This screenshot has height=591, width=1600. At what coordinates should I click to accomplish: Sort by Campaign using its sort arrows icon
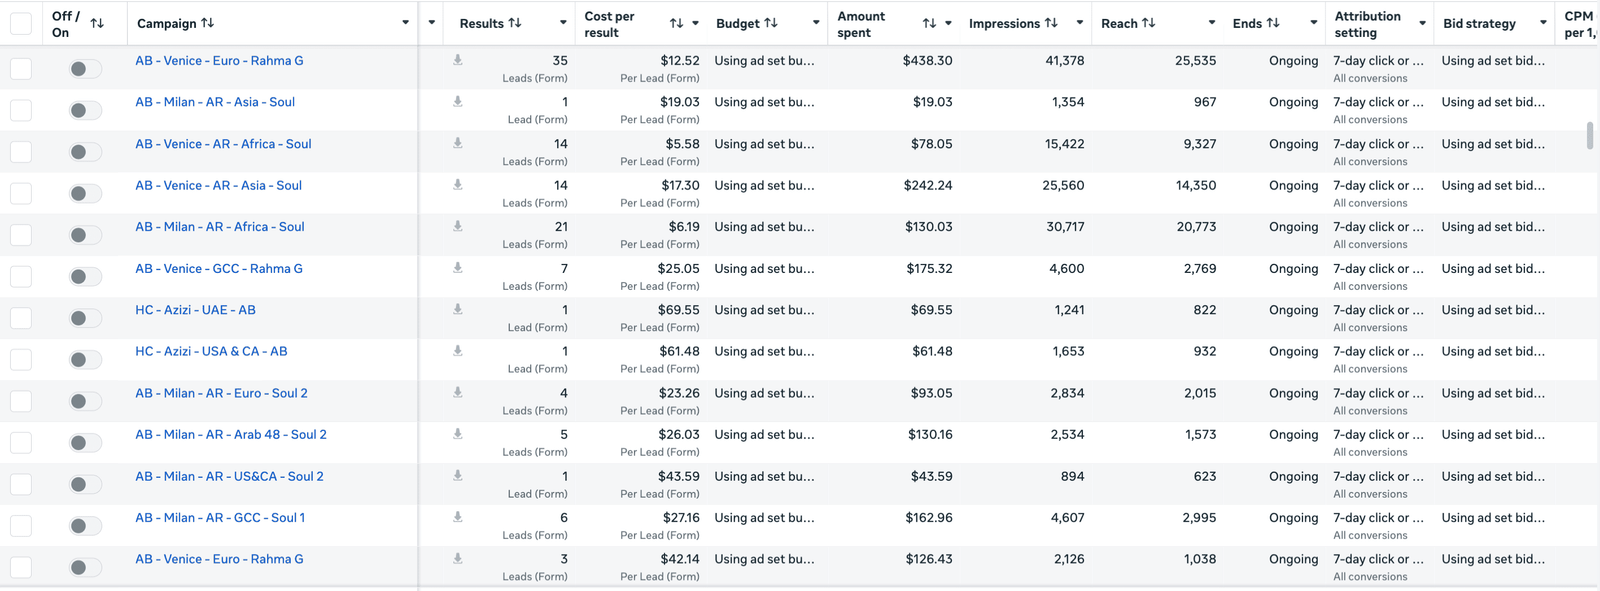(x=207, y=23)
